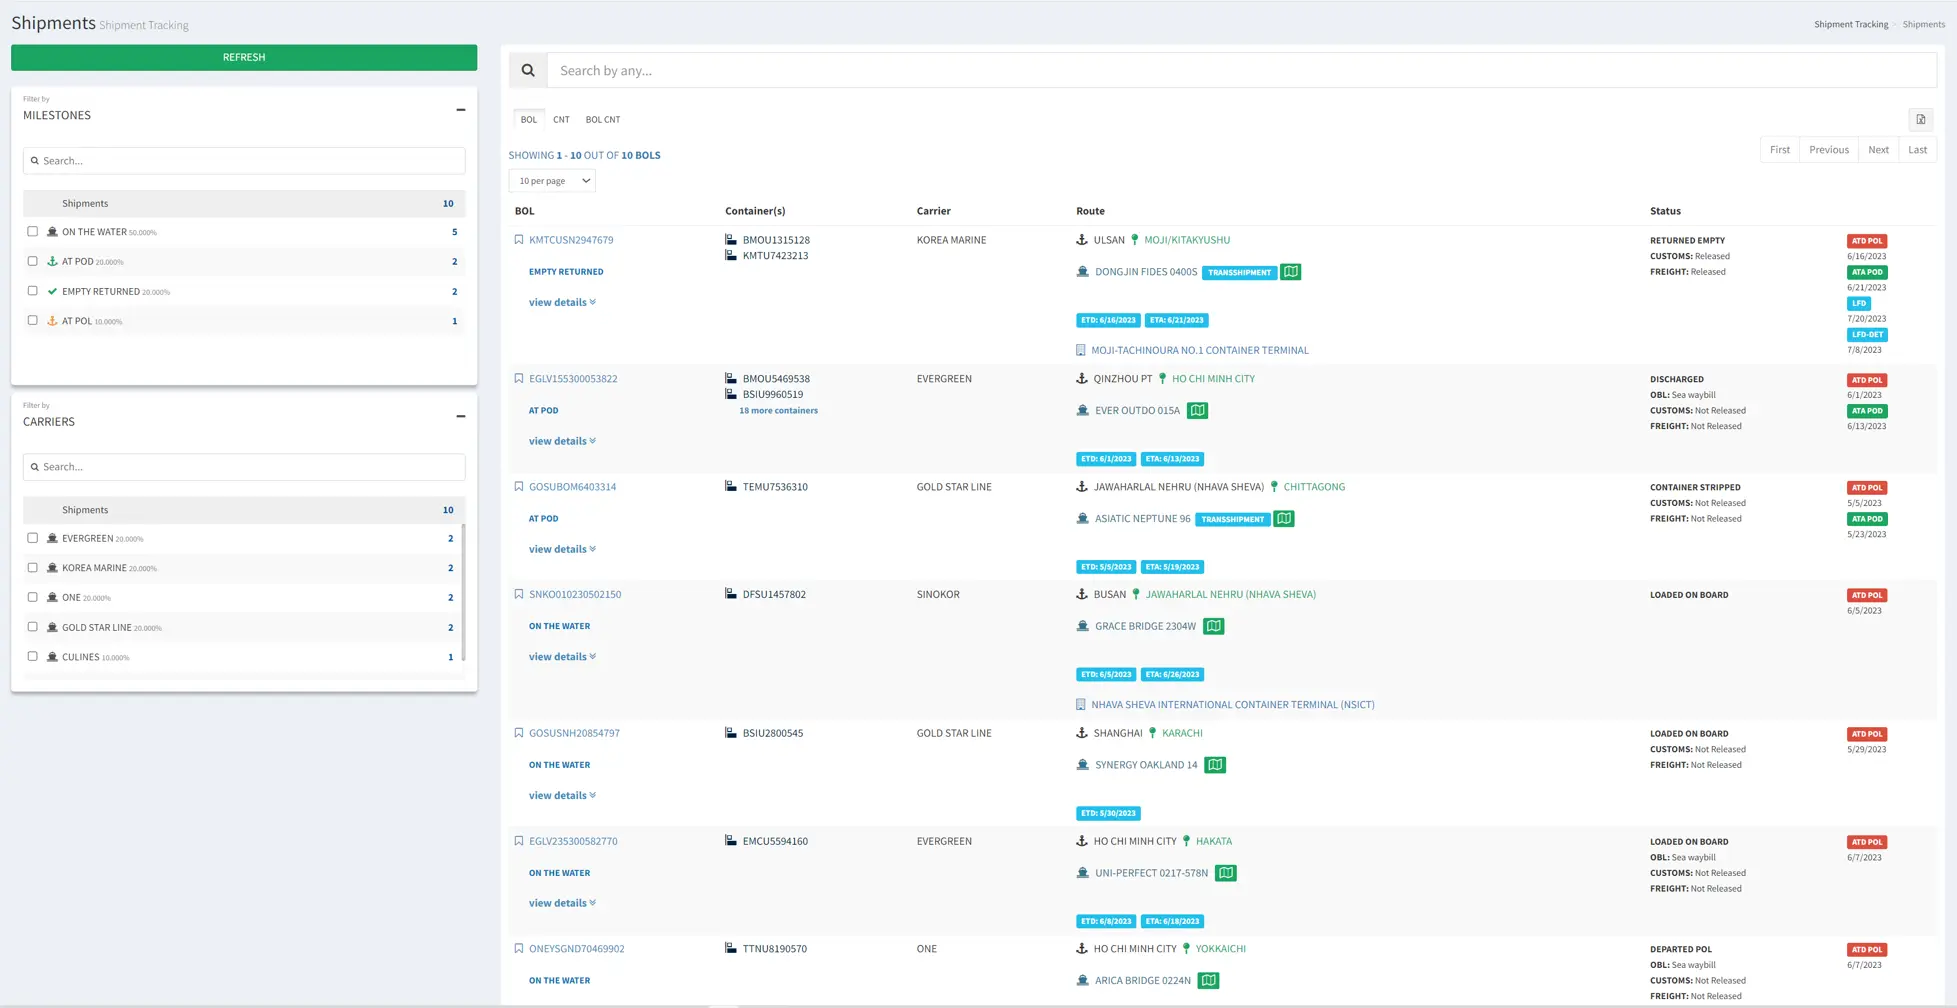Open map icon for EVER OUTDO 015A
1957x1008 pixels.
(x=1197, y=410)
